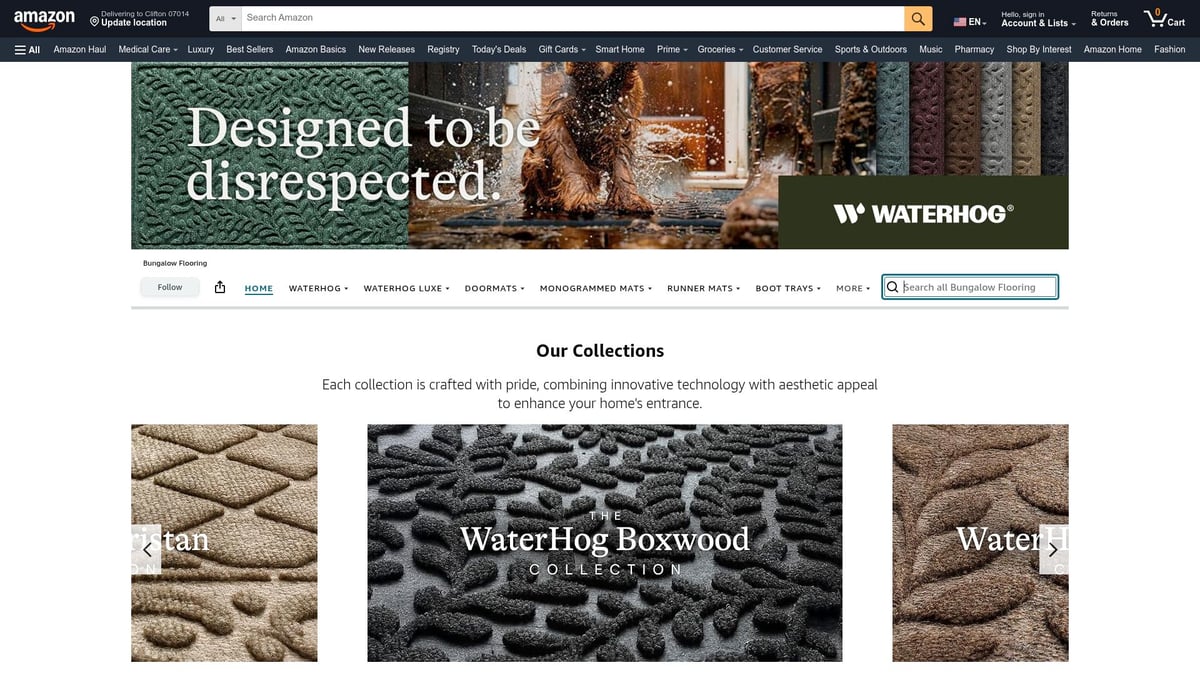
Task: Open the shopping cart icon
Action: pos(1165,18)
